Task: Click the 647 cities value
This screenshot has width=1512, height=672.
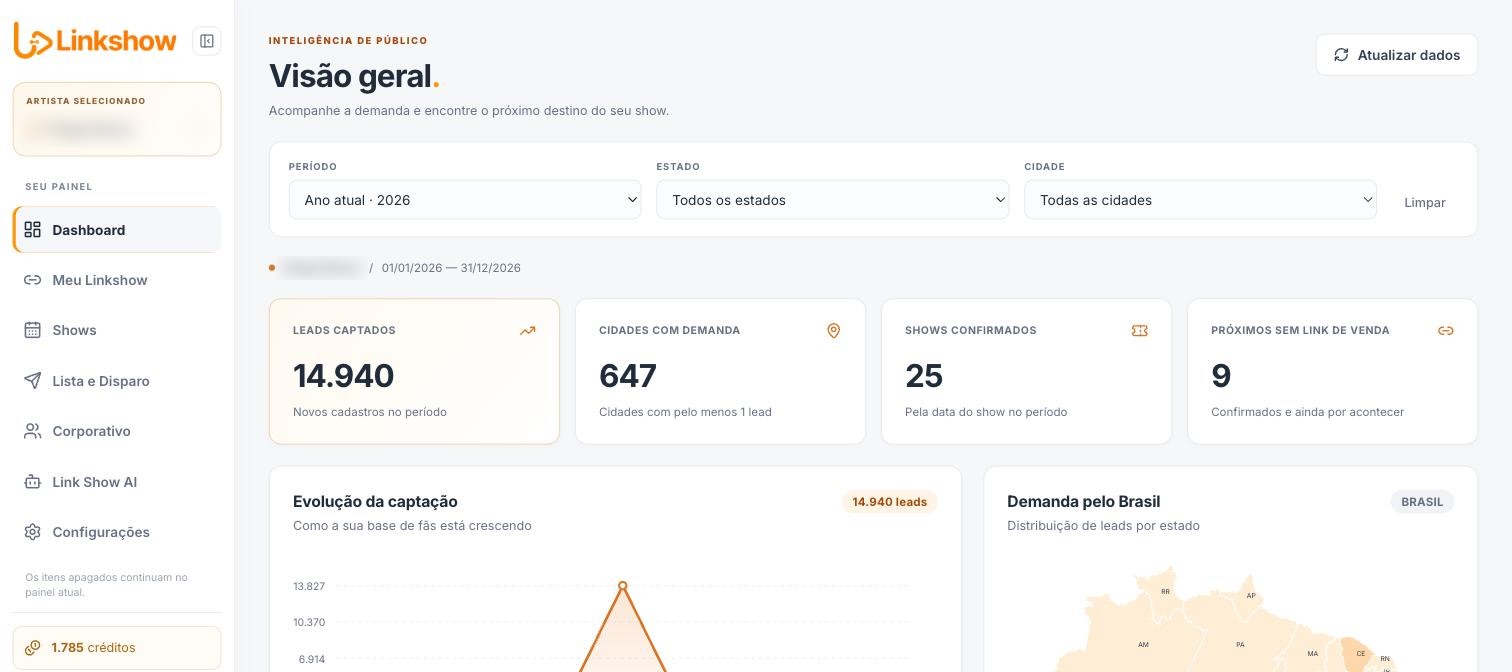Action: 628,376
